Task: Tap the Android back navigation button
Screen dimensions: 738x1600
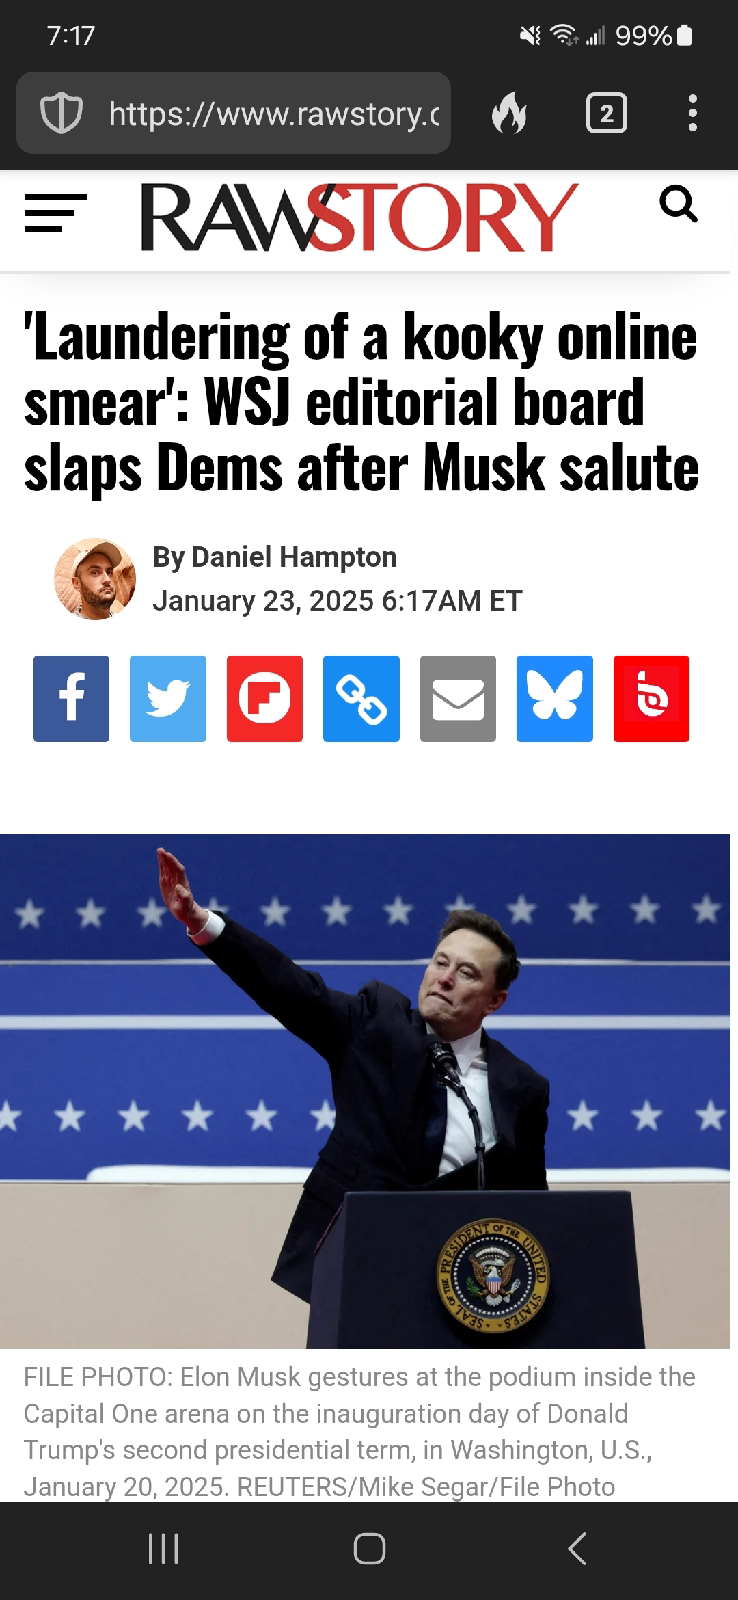Action: [x=577, y=1548]
